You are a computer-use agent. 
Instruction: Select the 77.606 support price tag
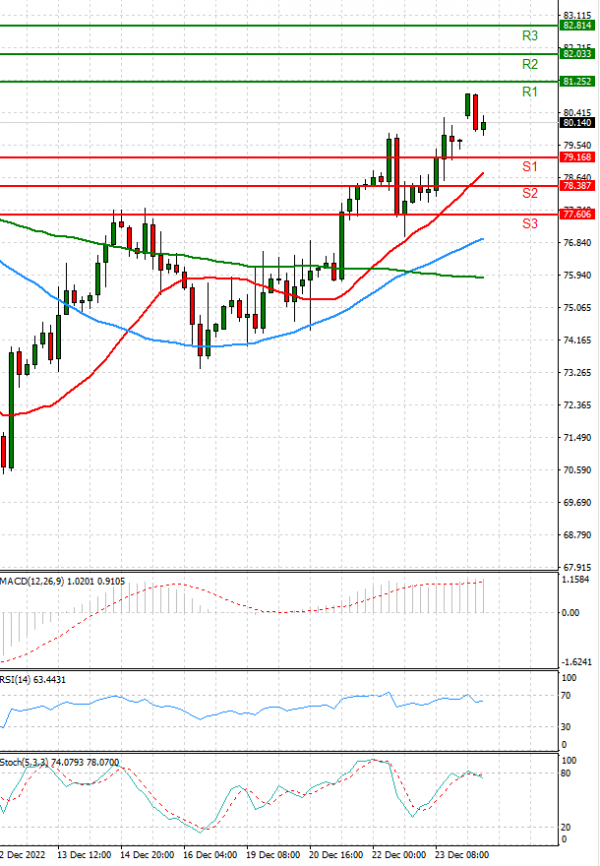coord(577,214)
